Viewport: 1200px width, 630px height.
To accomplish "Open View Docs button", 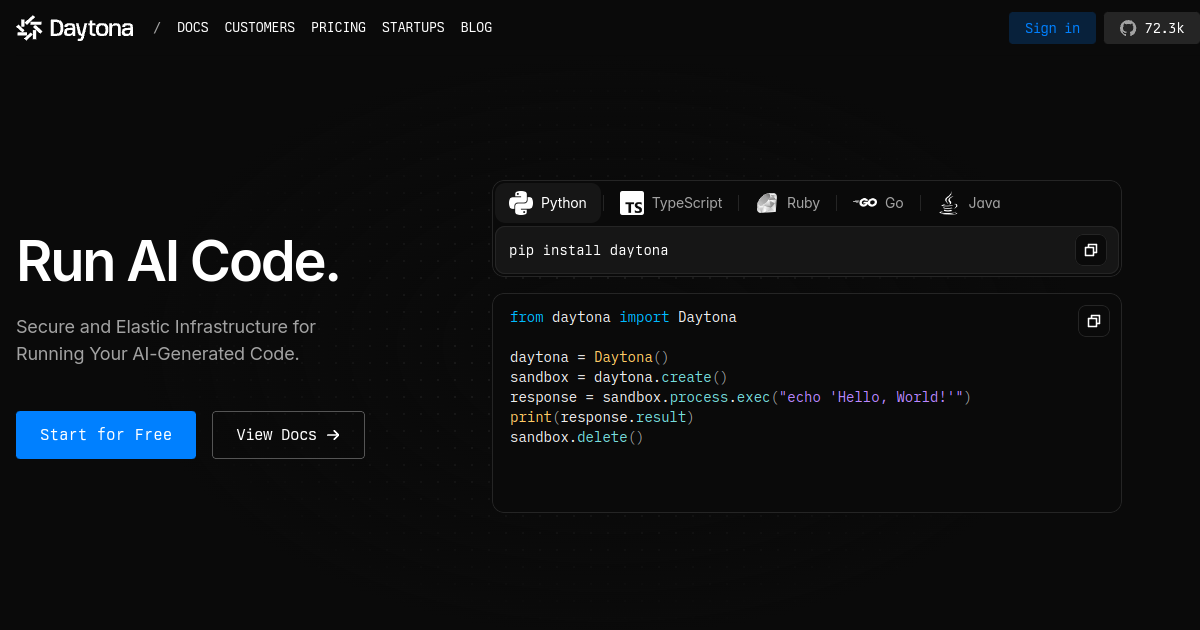I will pyautogui.click(x=288, y=435).
